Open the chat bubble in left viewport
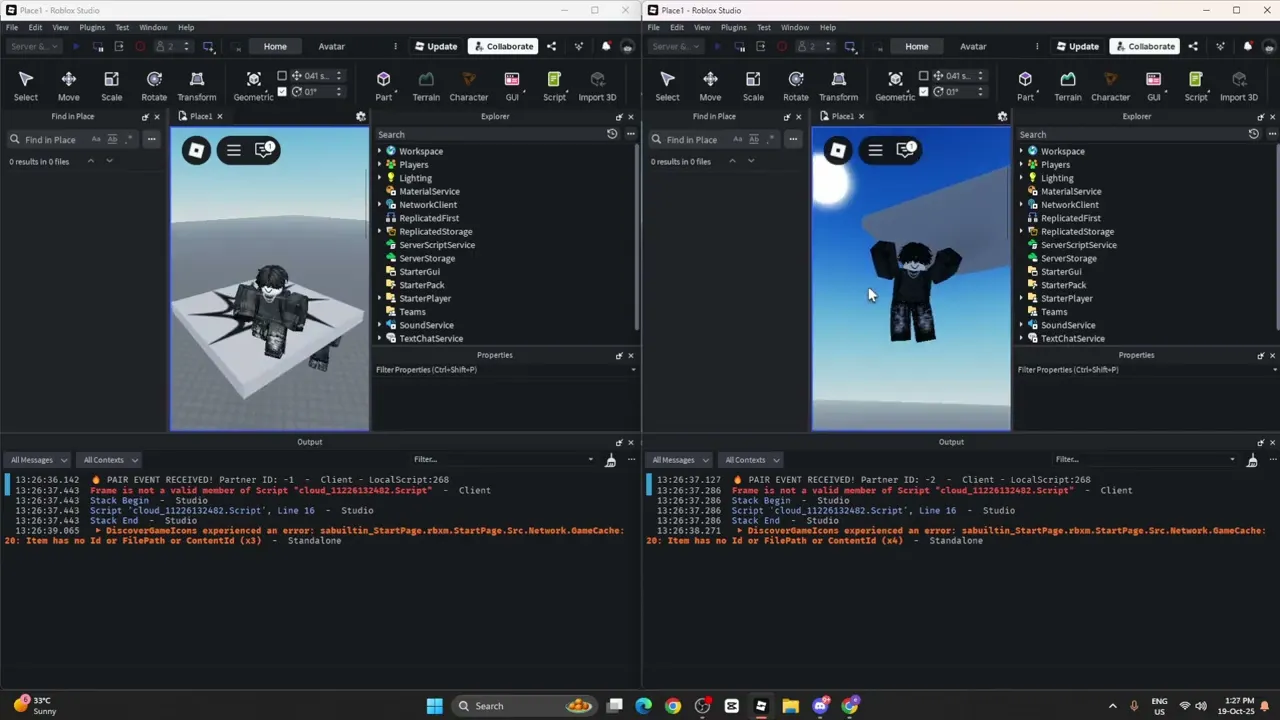The width and height of the screenshot is (1280, 720). coord(264,150)
